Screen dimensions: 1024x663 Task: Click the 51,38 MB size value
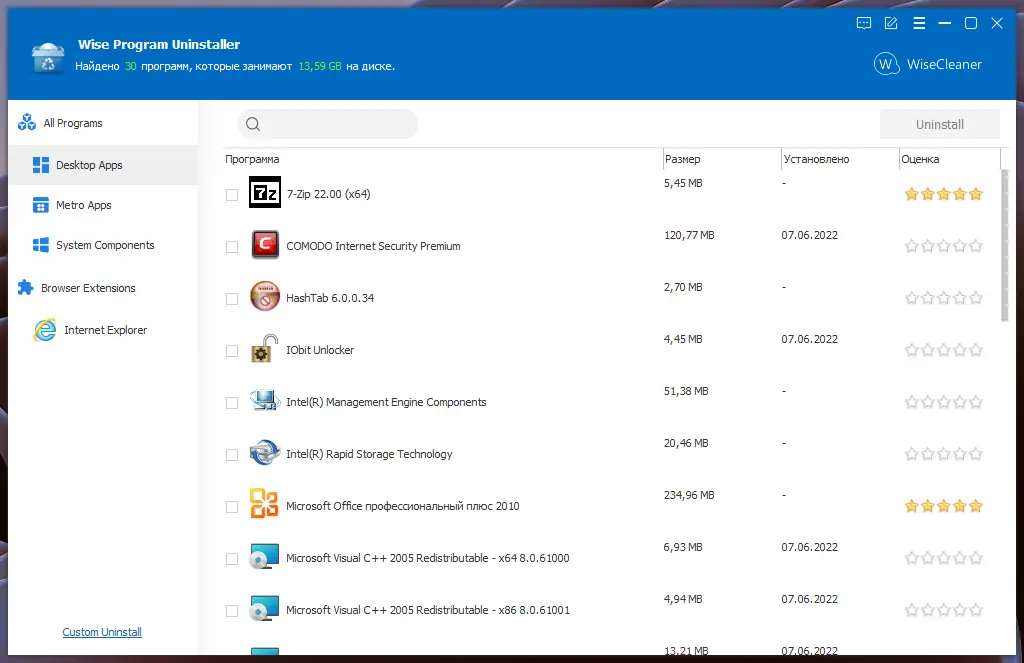click(686, 391)
